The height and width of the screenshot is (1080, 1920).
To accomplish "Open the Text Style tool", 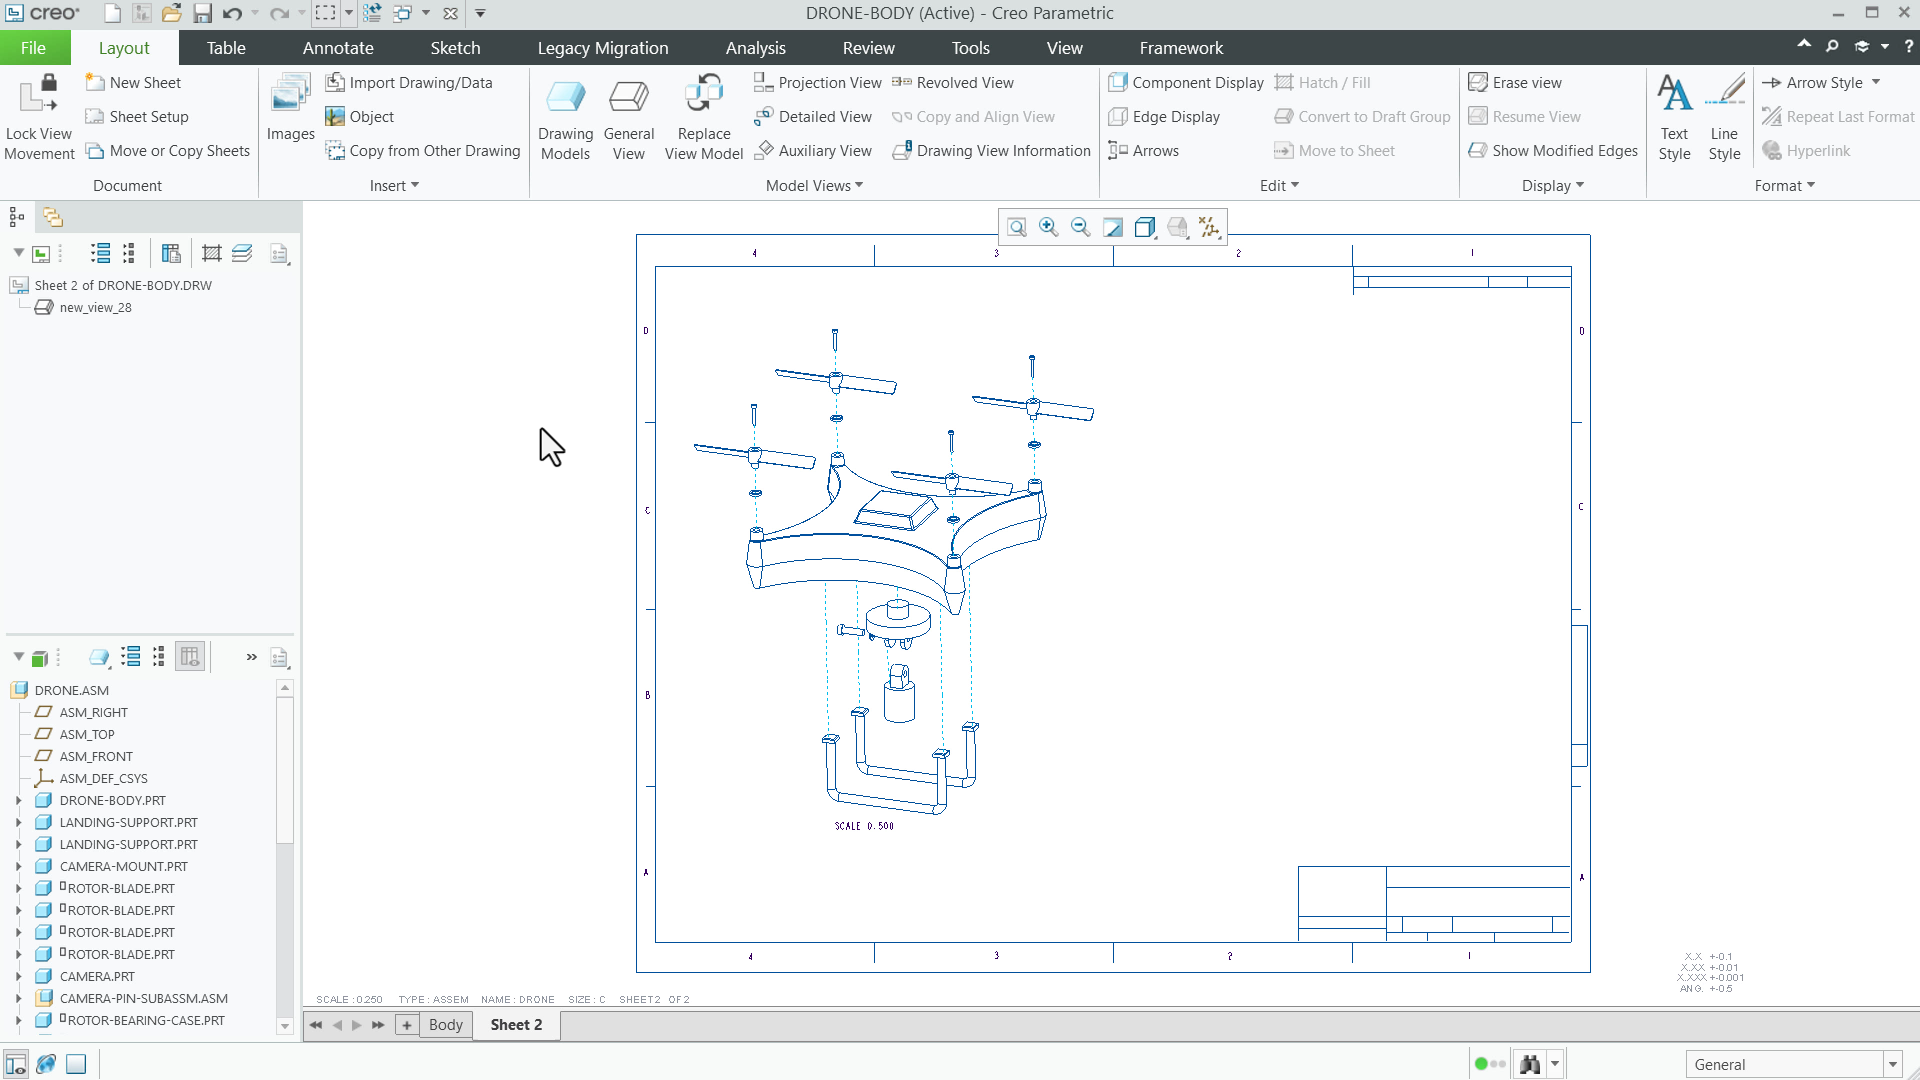I will pos(1674,118).
